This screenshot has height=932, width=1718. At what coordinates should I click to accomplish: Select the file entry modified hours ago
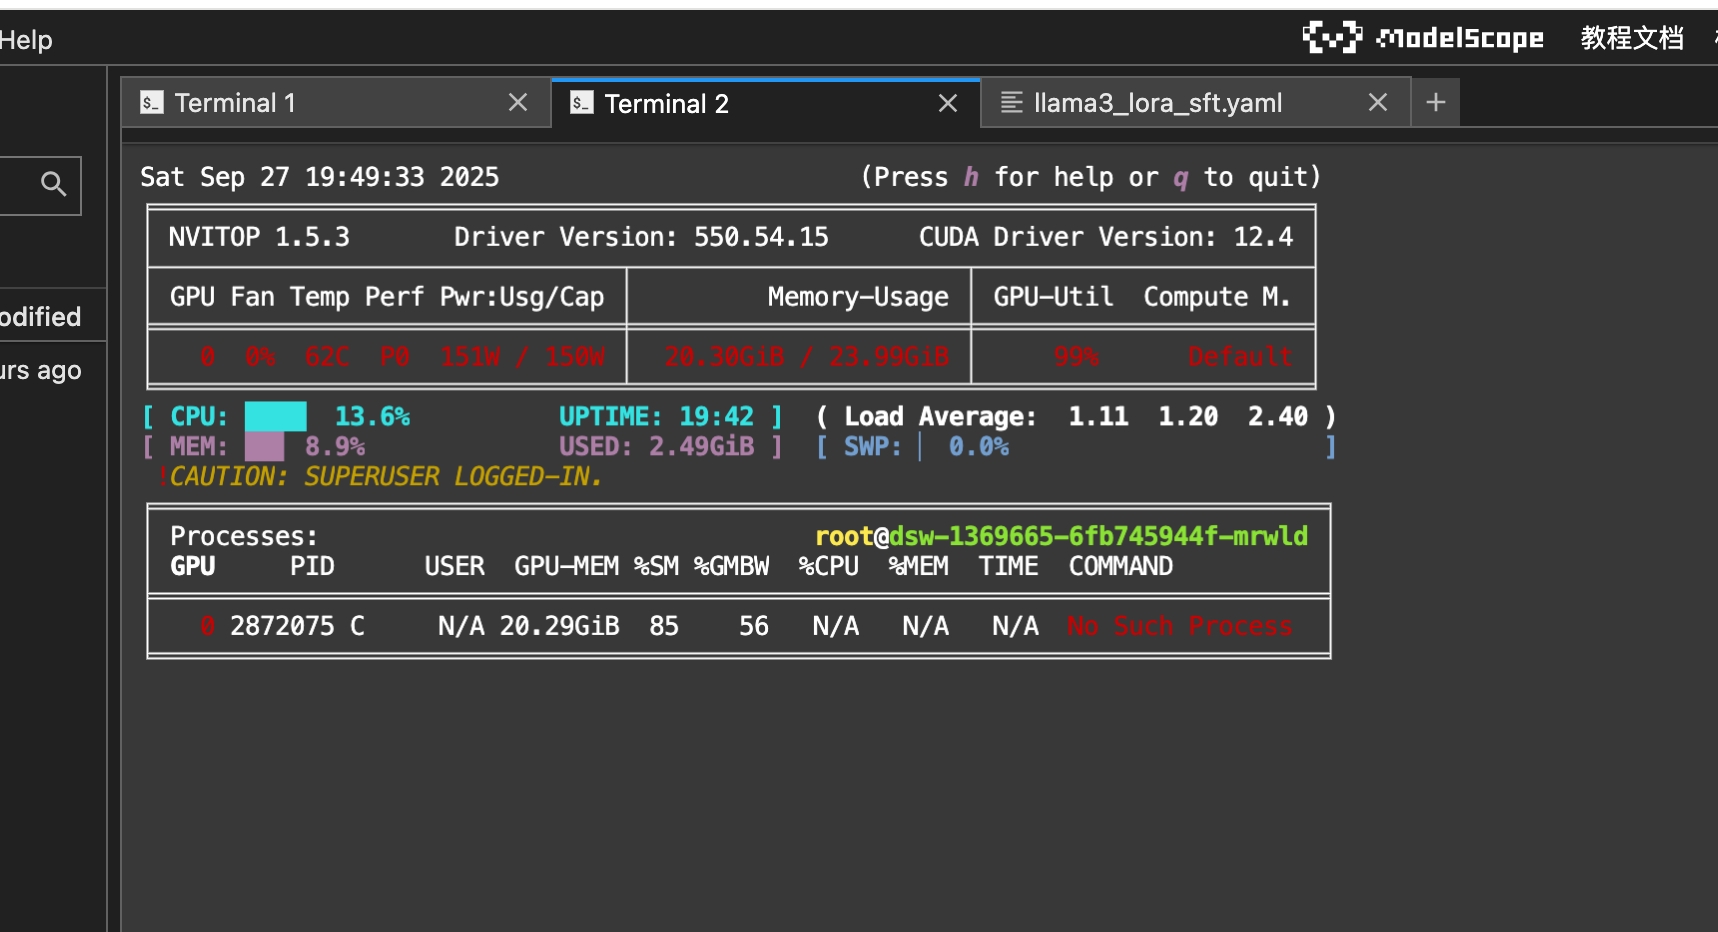pyautogui.click(x=40, y=371)
